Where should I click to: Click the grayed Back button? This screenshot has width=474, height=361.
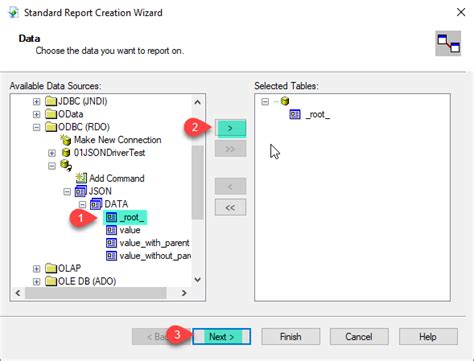[x=162, y=337]
